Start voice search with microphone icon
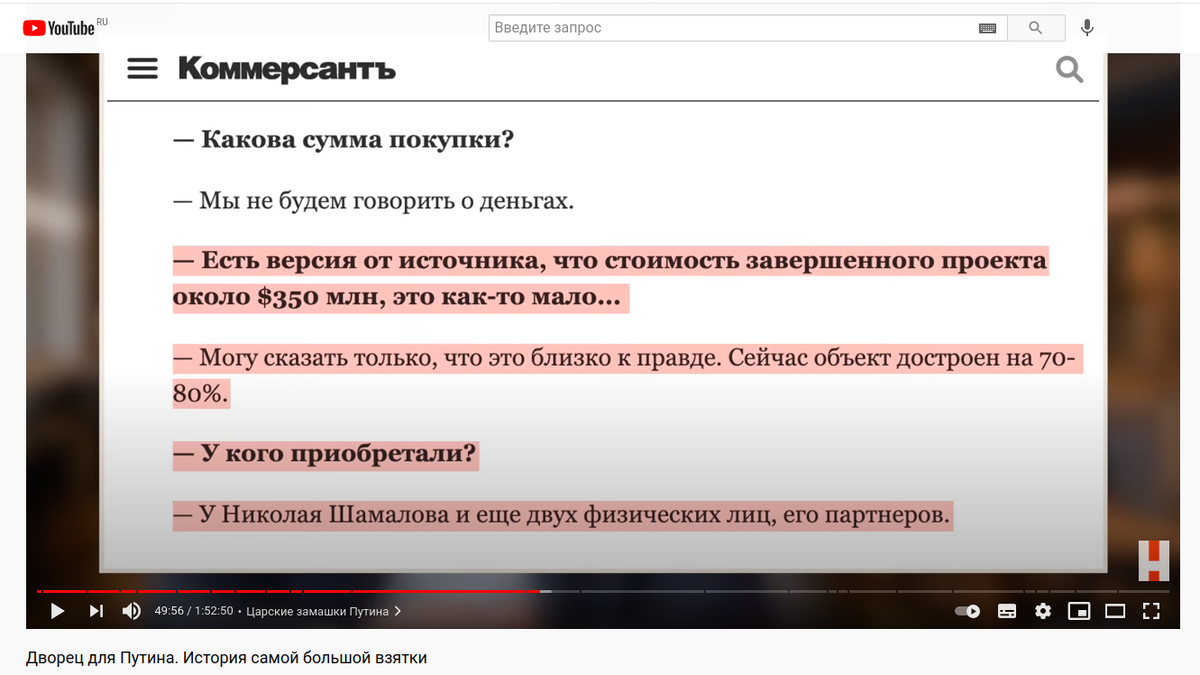 click(x=1088, y=28)
